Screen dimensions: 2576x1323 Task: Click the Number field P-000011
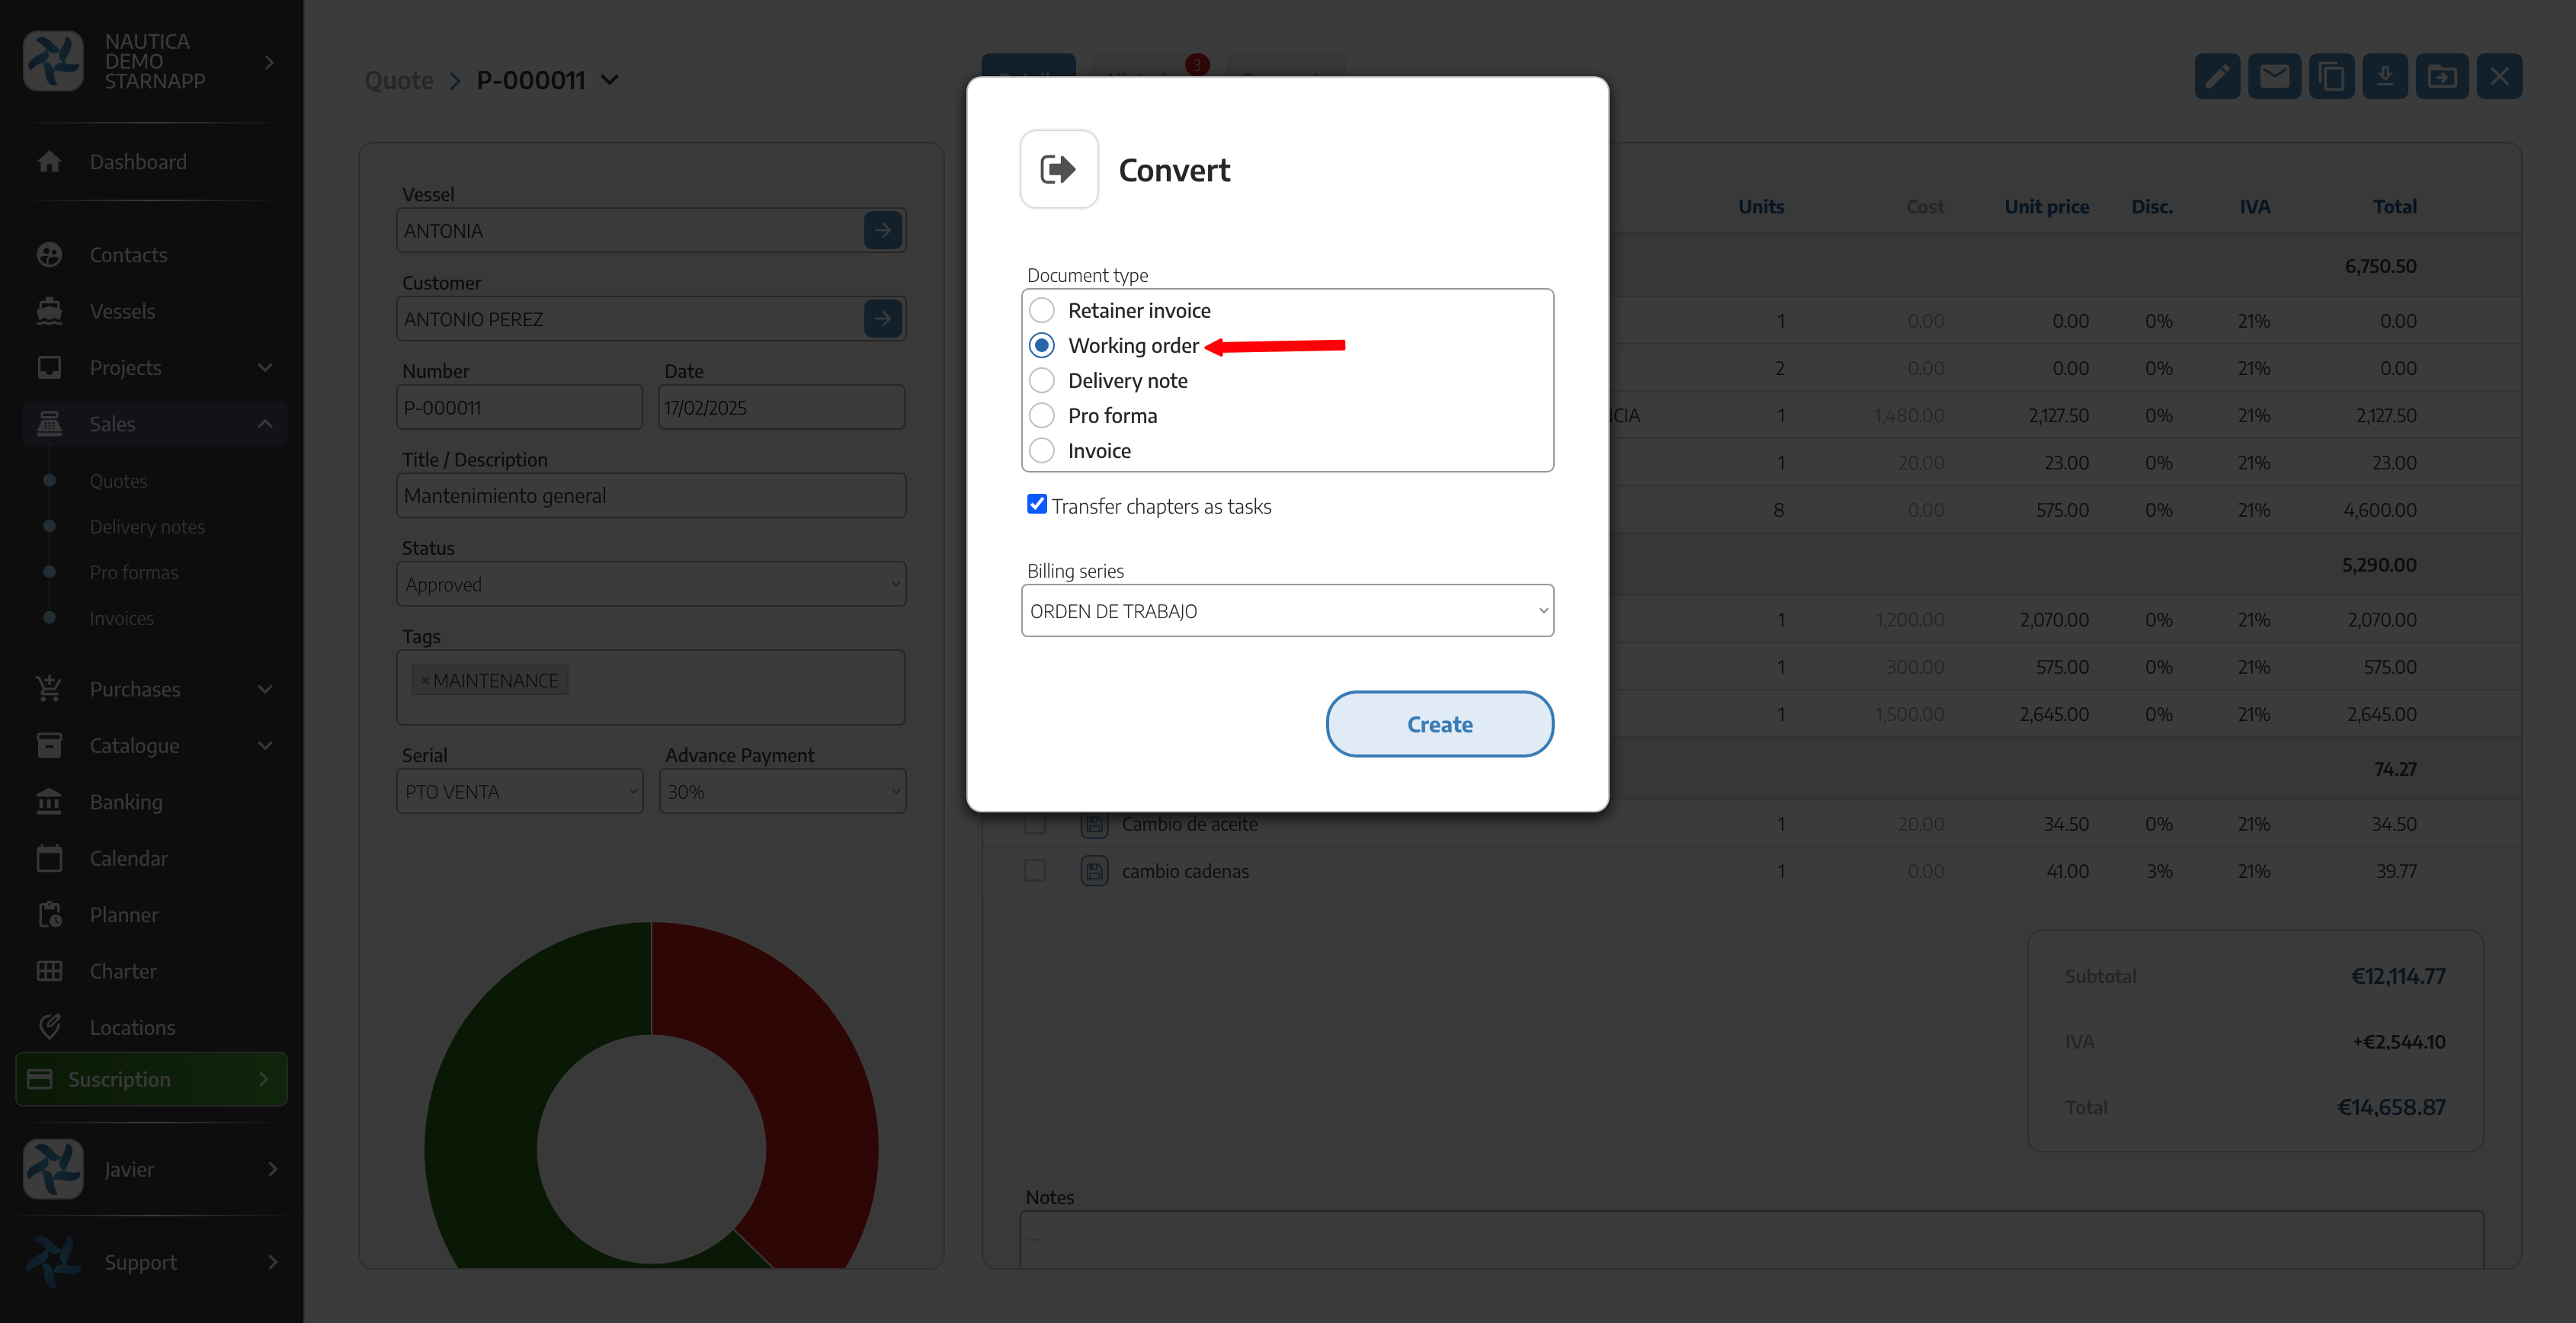point(520,408)
